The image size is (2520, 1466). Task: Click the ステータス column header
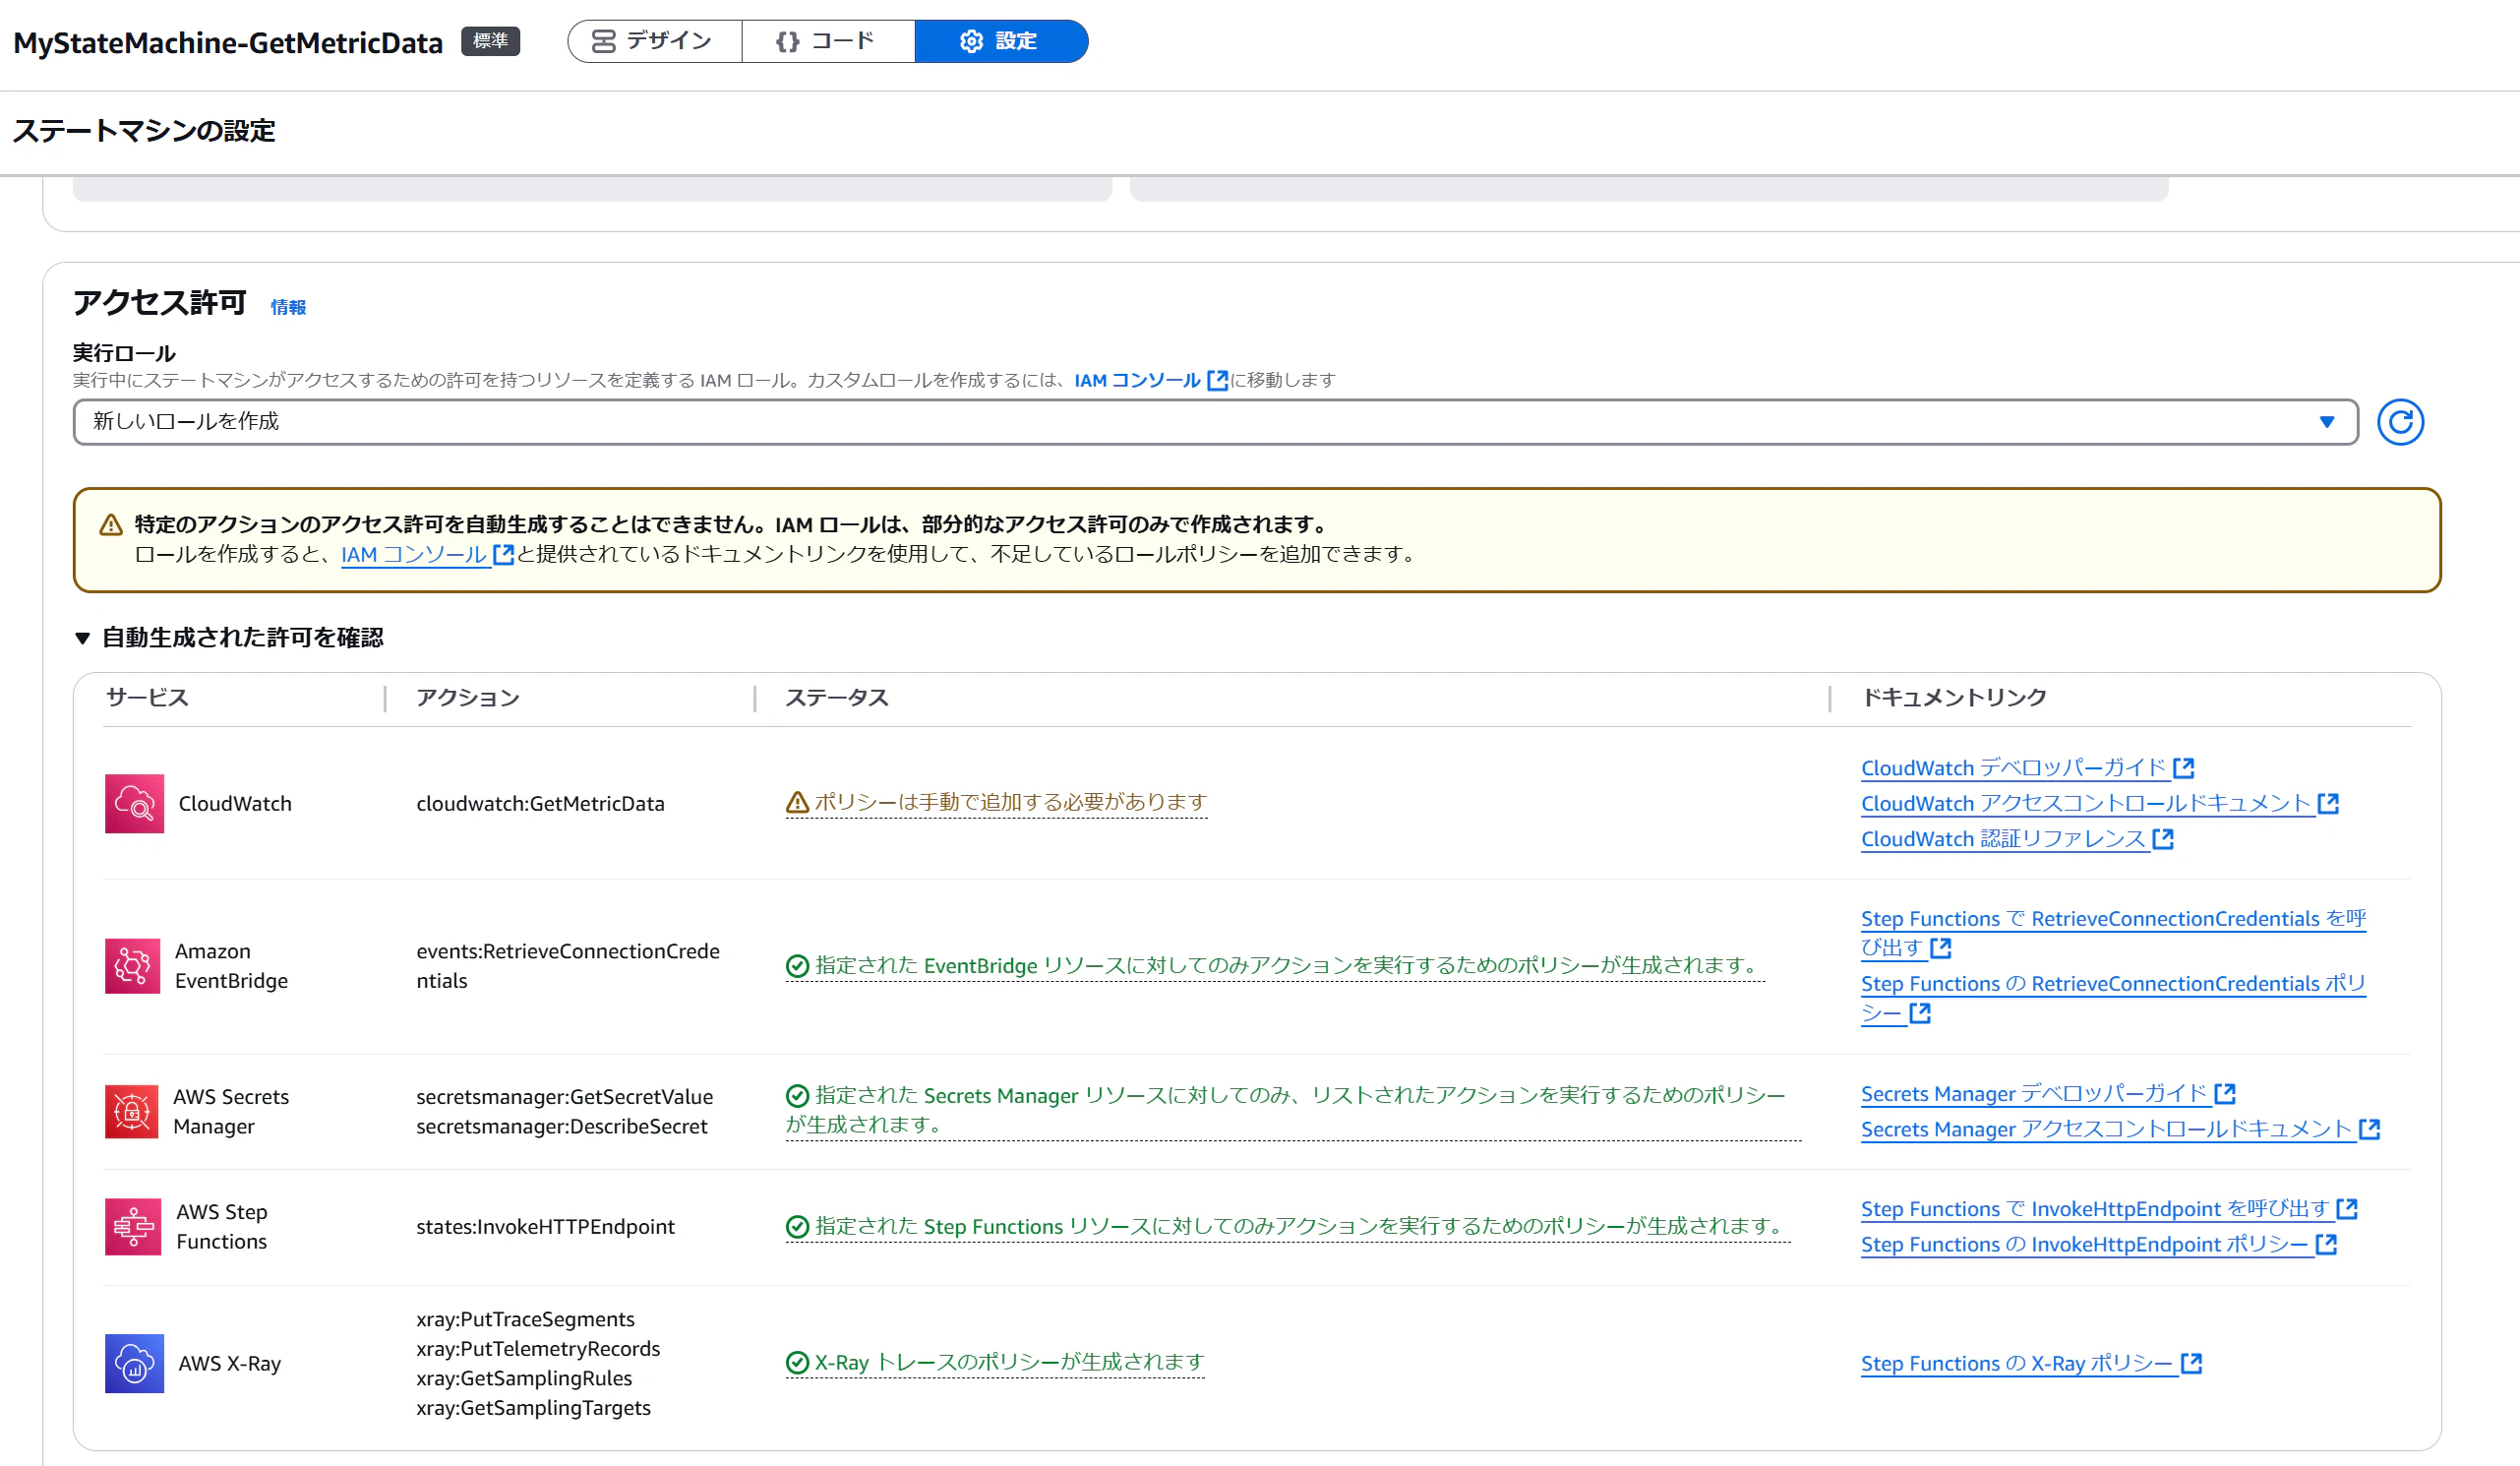coord(837,698)
